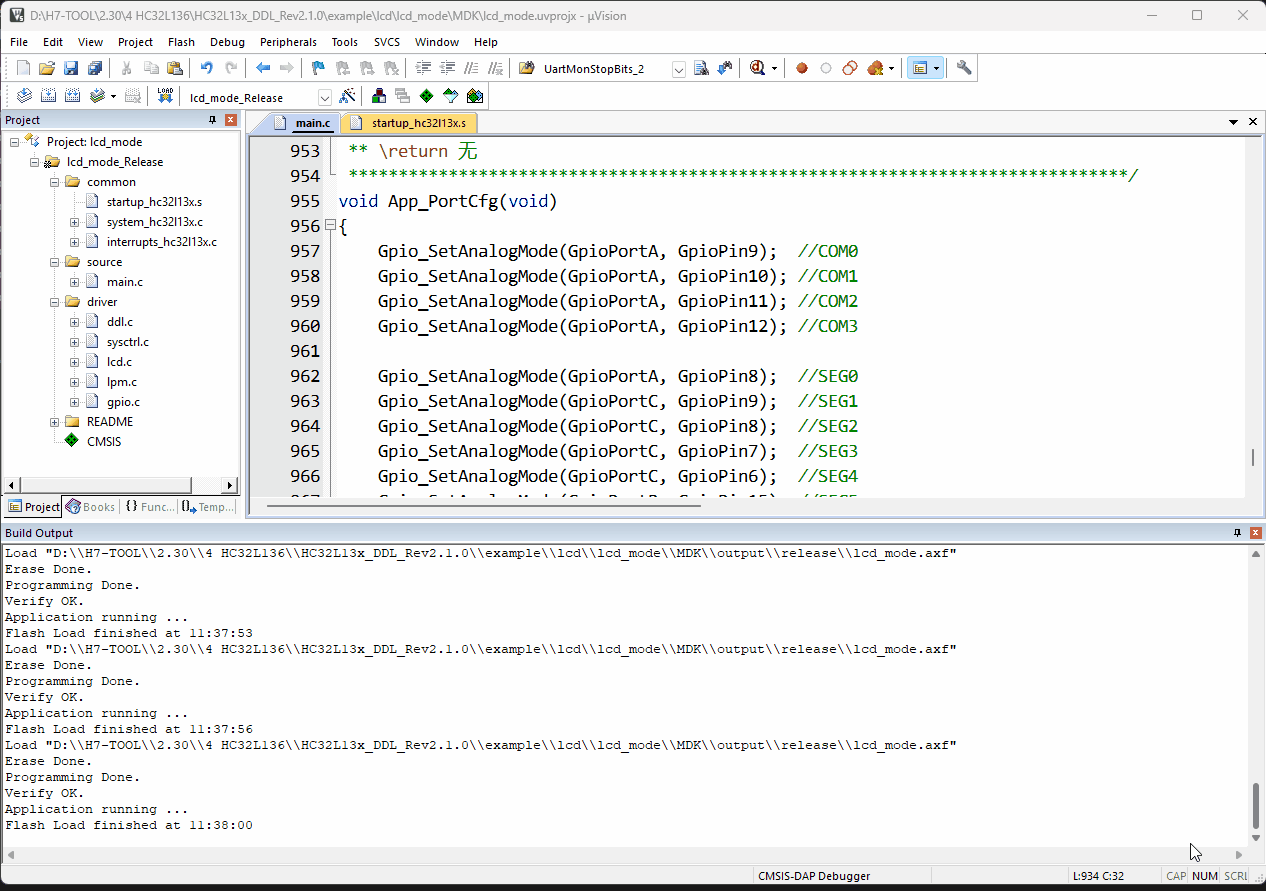1266x891 pixels.
Task: Open the UartMonStopBits_2 search dropdown
Action: coord(679,69)
